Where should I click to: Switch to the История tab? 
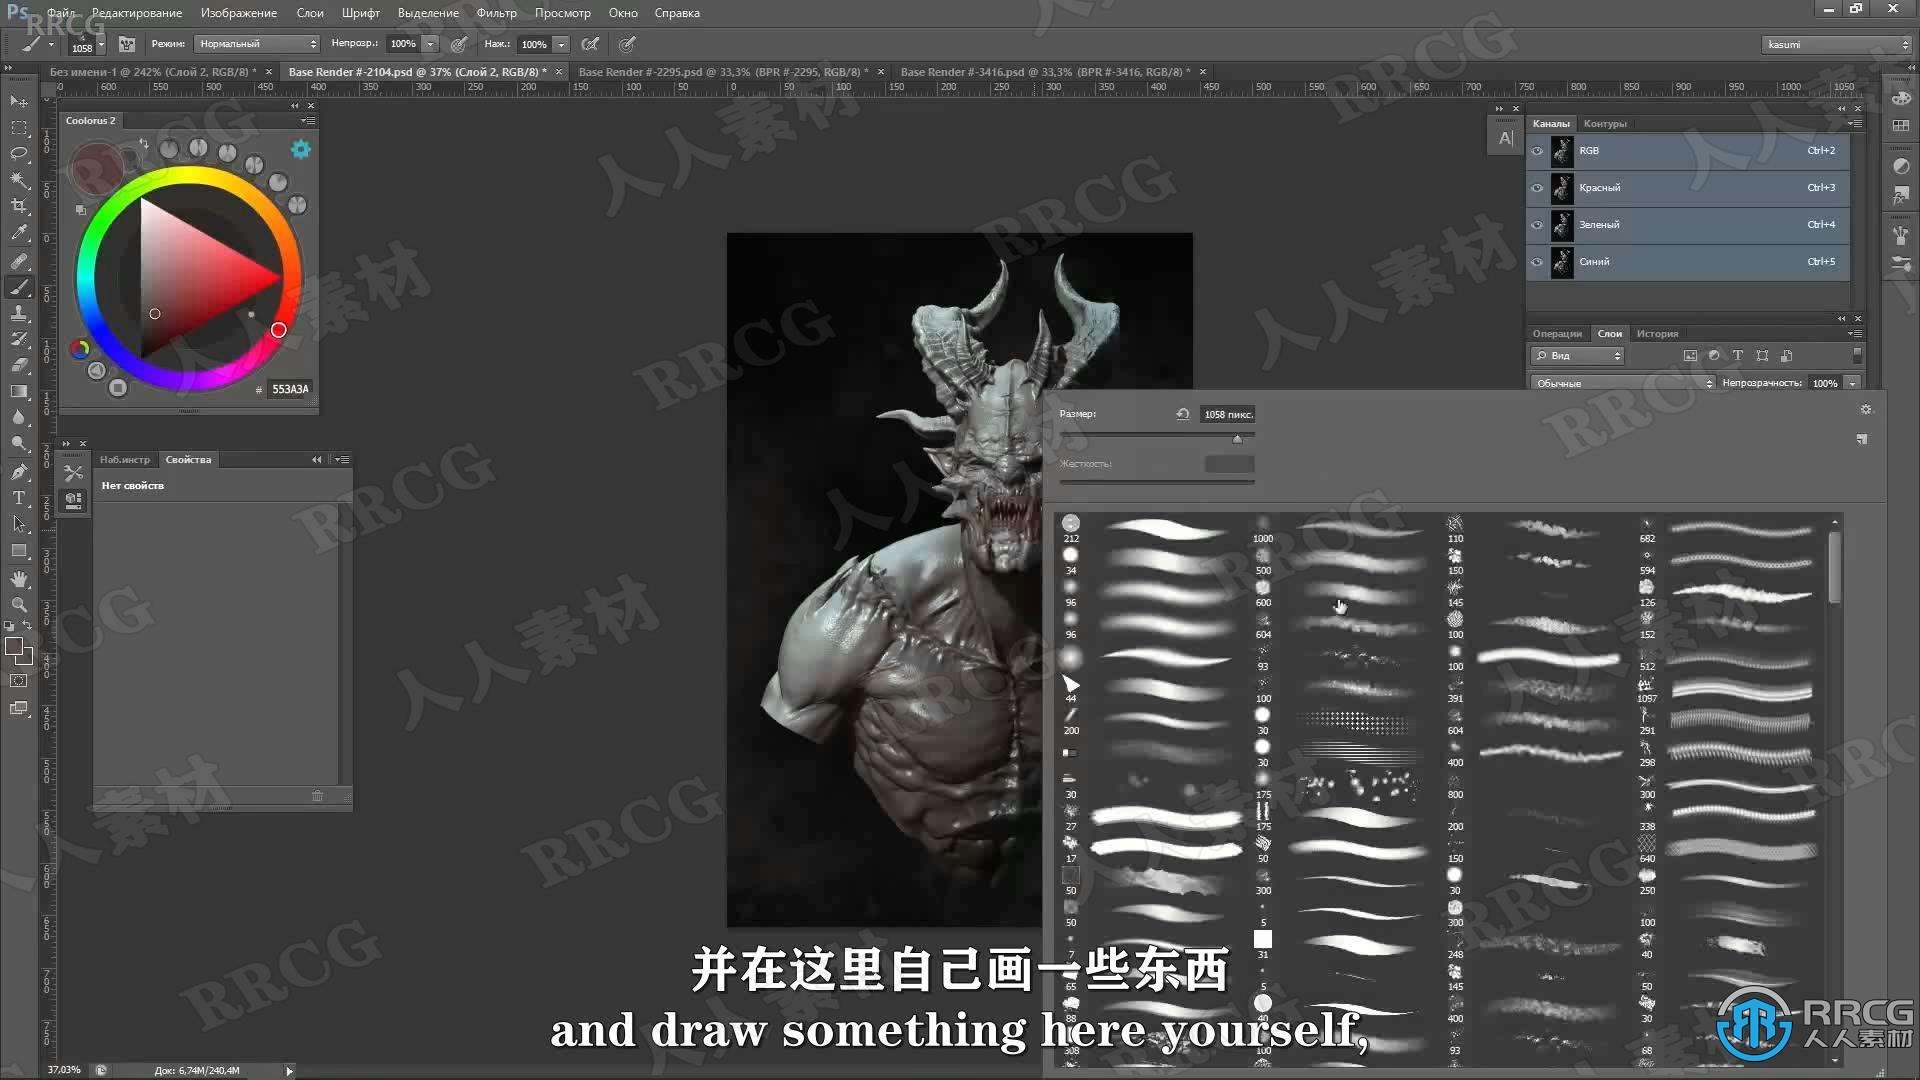pos(1657,334)
